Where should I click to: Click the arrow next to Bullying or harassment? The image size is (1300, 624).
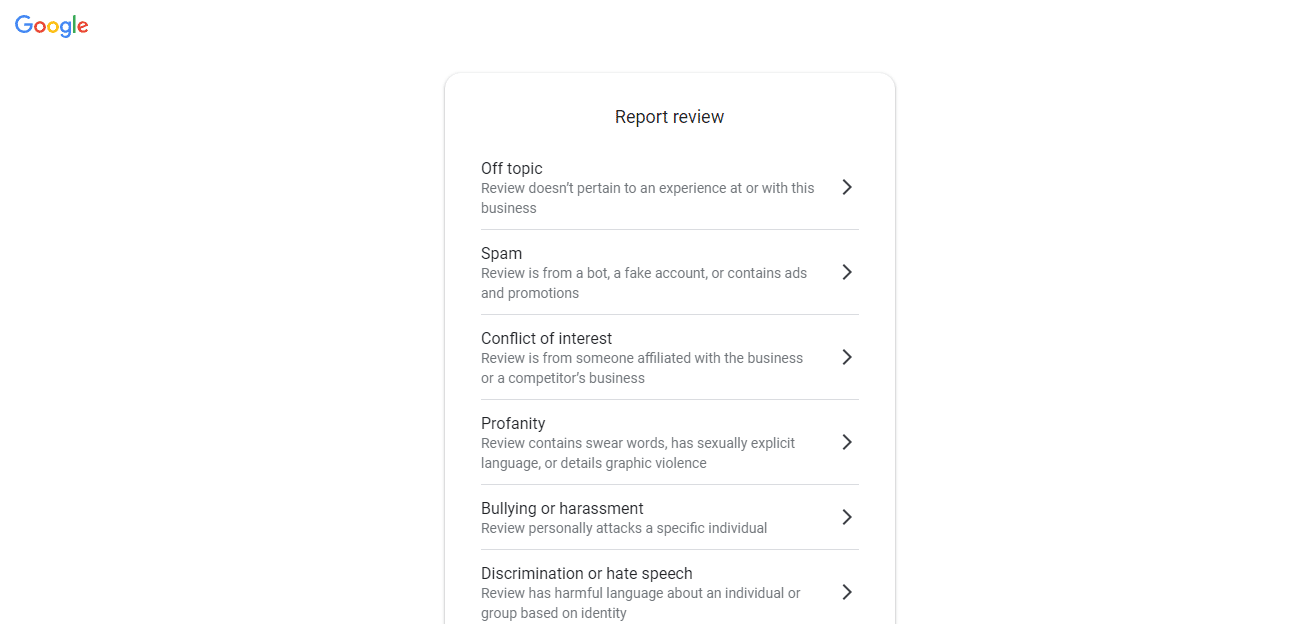point(847,517)
